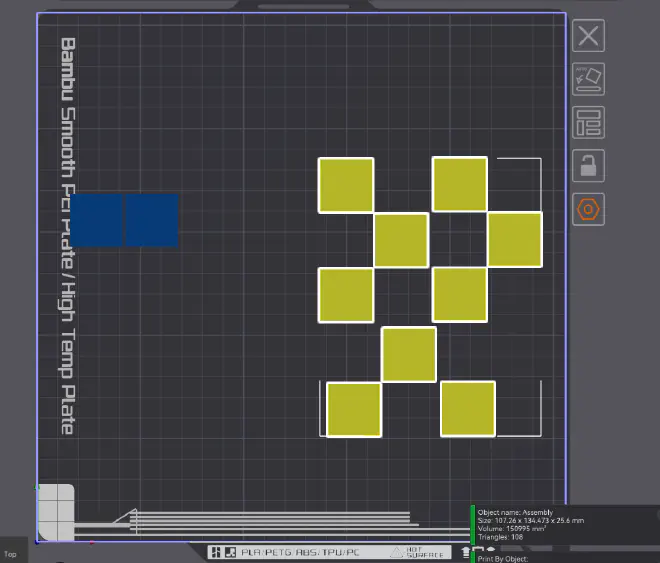Select the left blue square object
This screenshot has height=563, width=660.
pyautogui.click(x=96, y=220)
